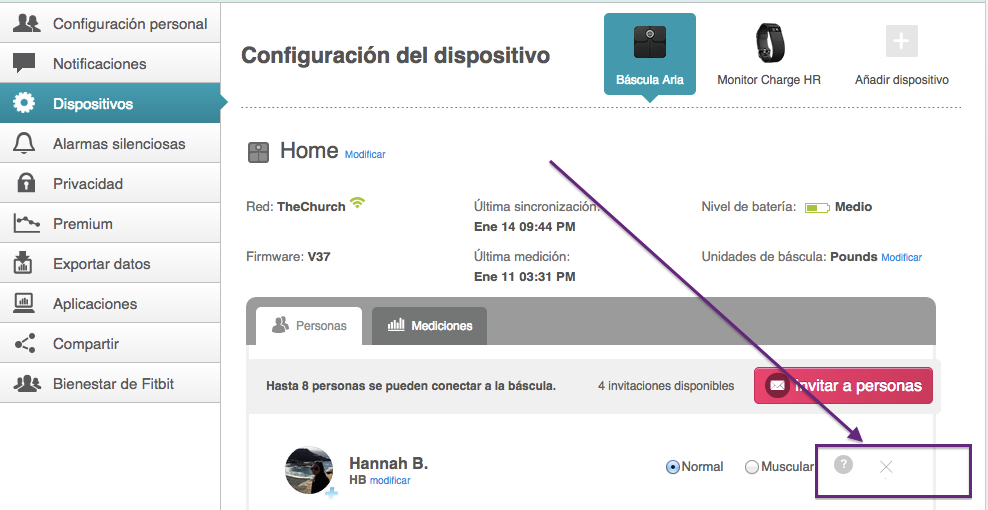The image size is (988, 510).
Task: Switch to the Mediciones tab
Action: click(429, 325)
